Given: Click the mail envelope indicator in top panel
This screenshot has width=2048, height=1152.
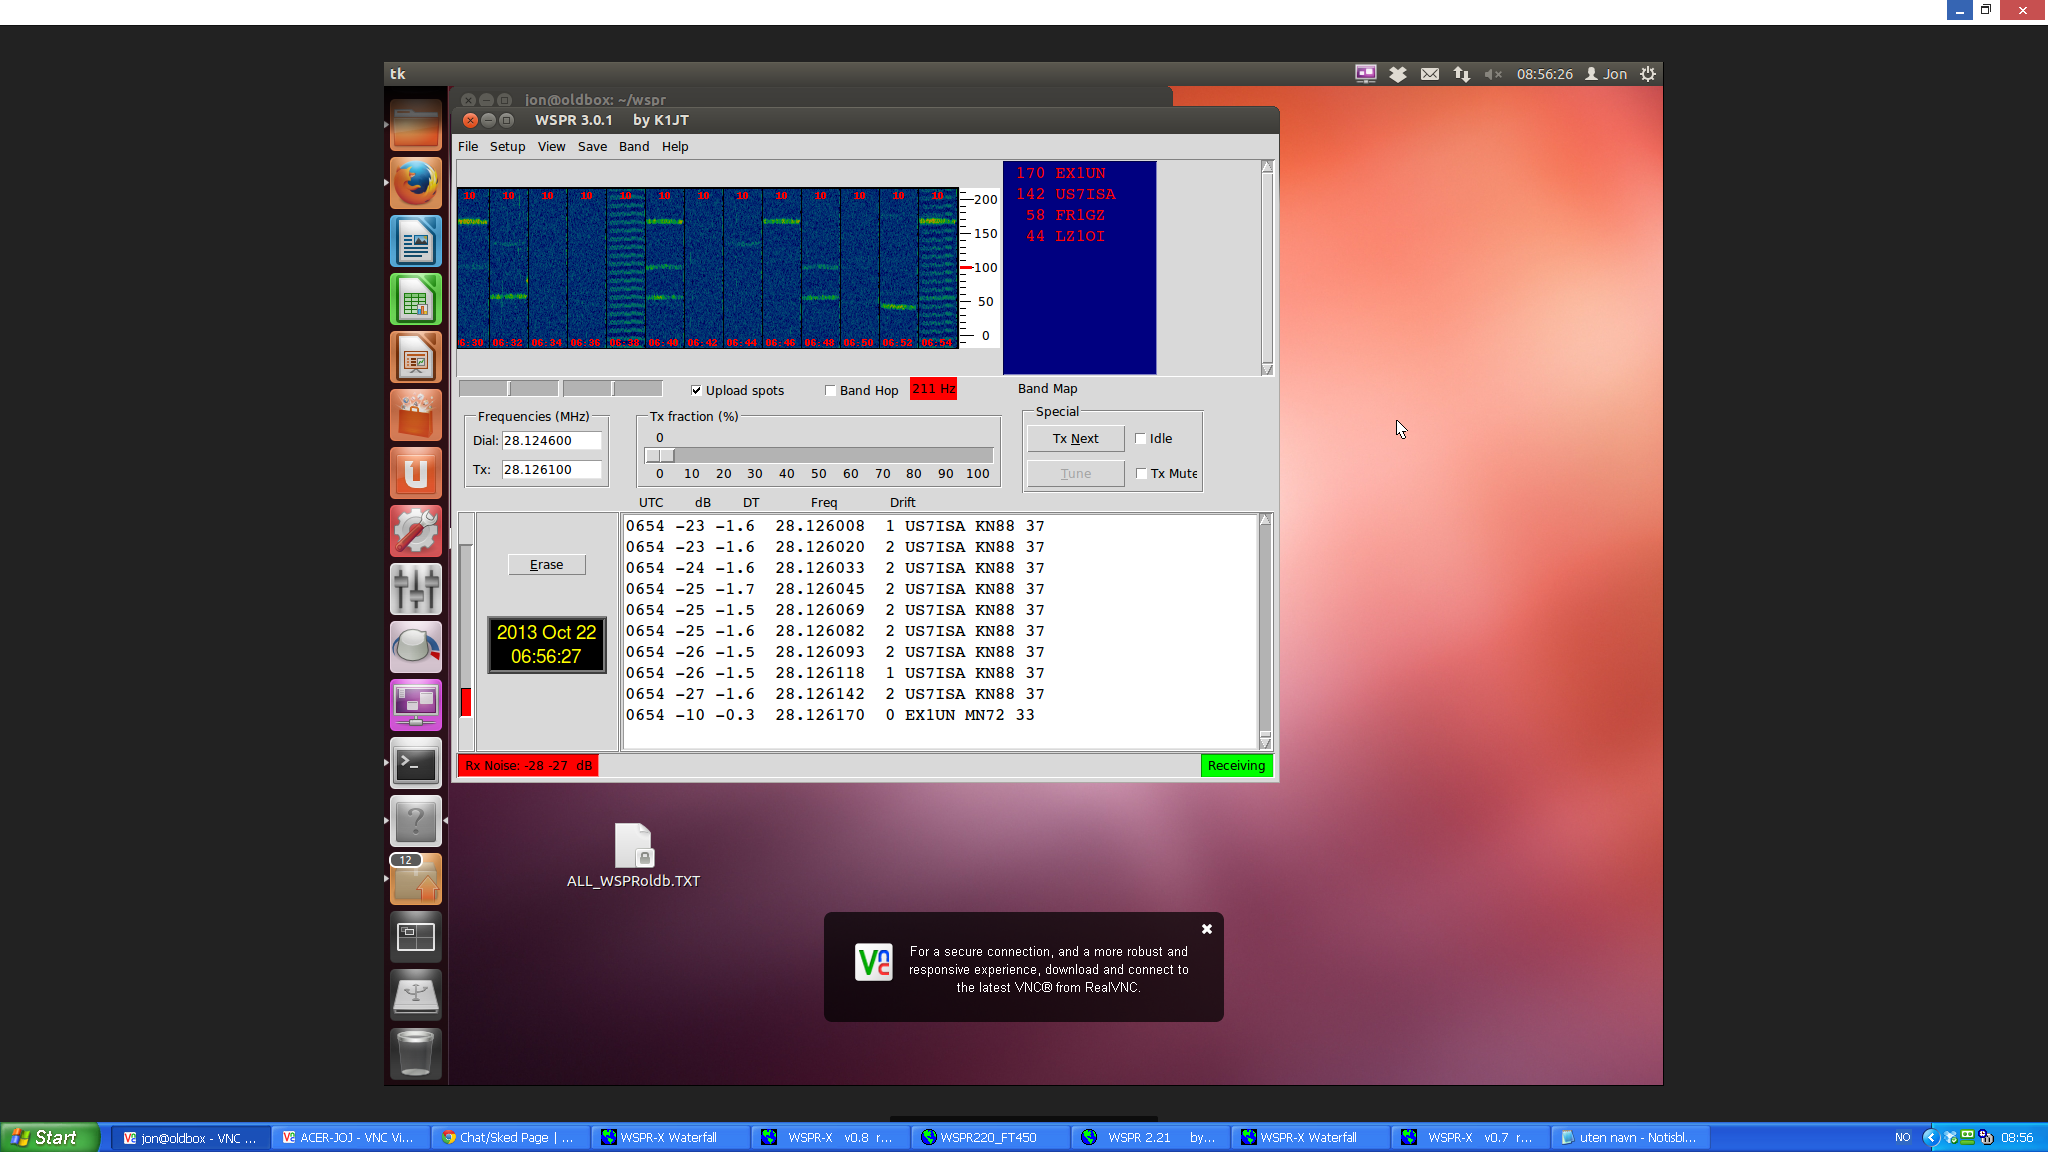Looking at the screenshot, I should coord(1430,74).
